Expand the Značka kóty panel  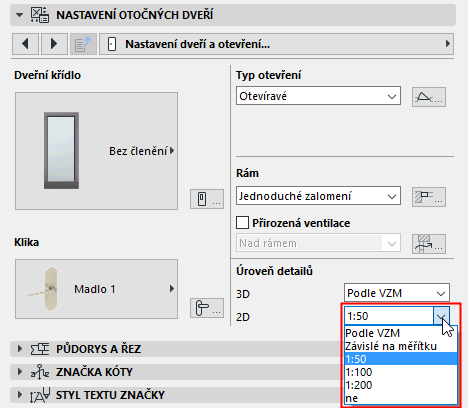[20, 372]
